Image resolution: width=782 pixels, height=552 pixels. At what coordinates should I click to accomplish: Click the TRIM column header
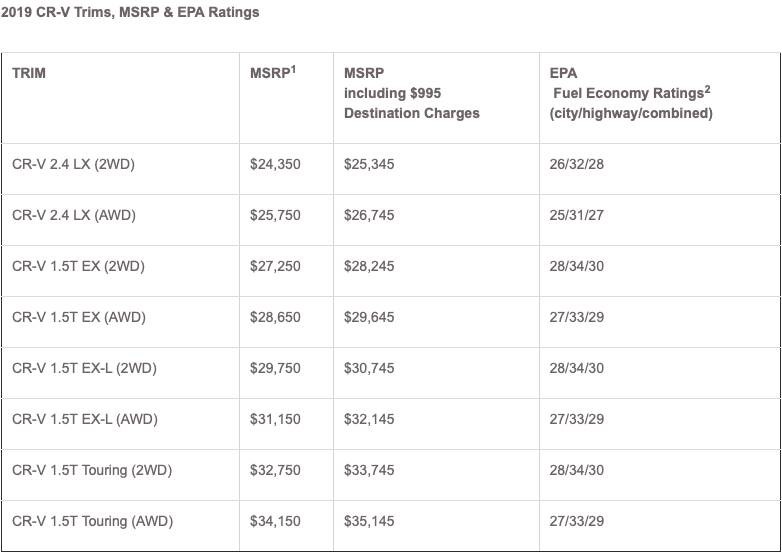click(x=29, y=73)
